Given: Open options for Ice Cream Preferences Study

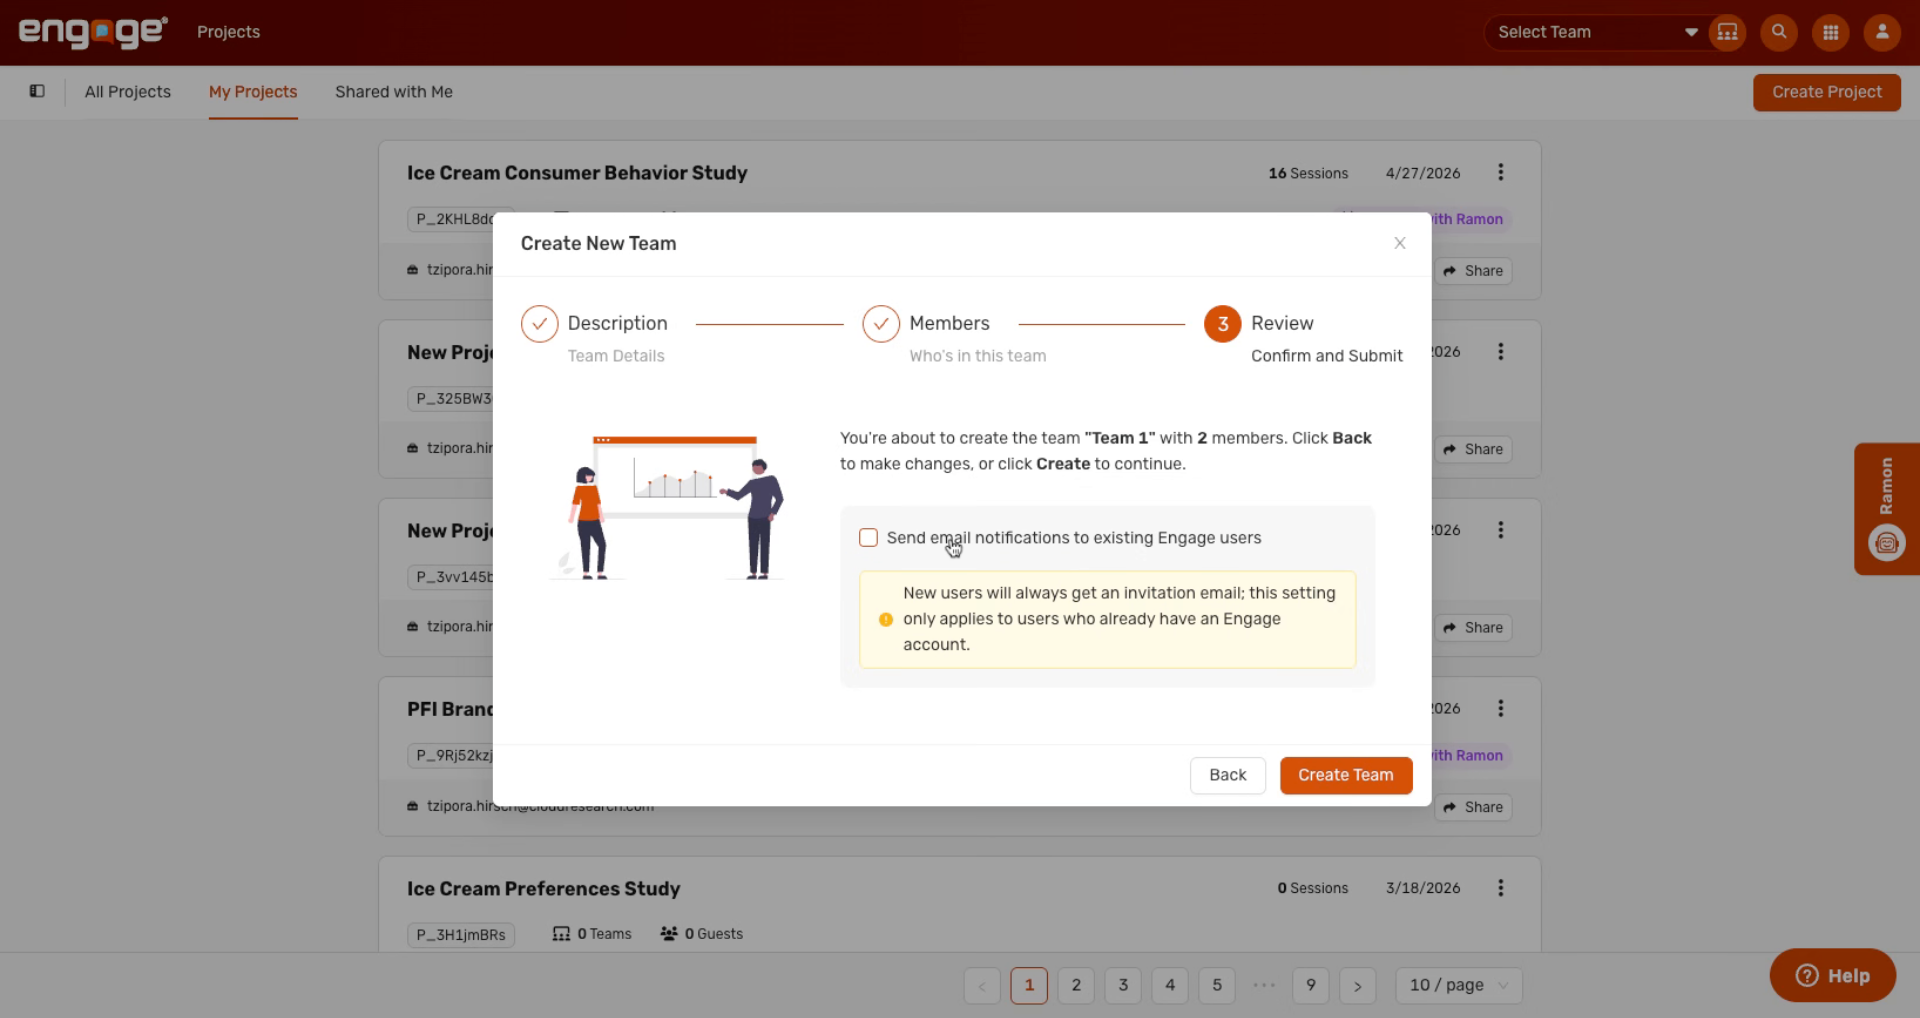Looking at the screenshot, I should (x=1500, y=888).
